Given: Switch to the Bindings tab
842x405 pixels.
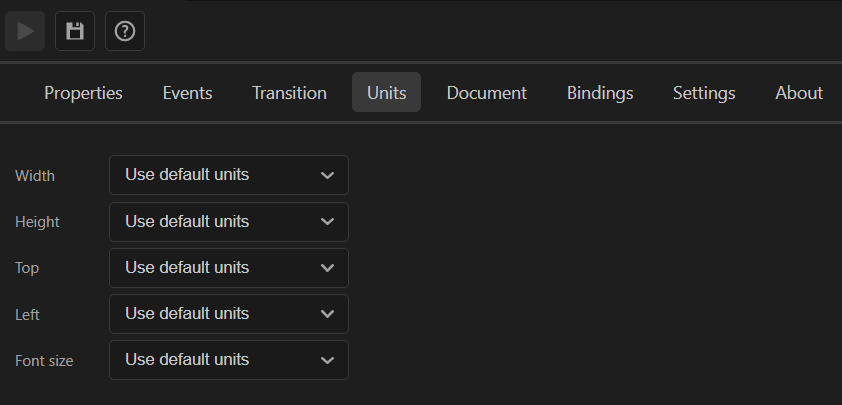Looking at the screenshot, I should (x=600, y=92).
